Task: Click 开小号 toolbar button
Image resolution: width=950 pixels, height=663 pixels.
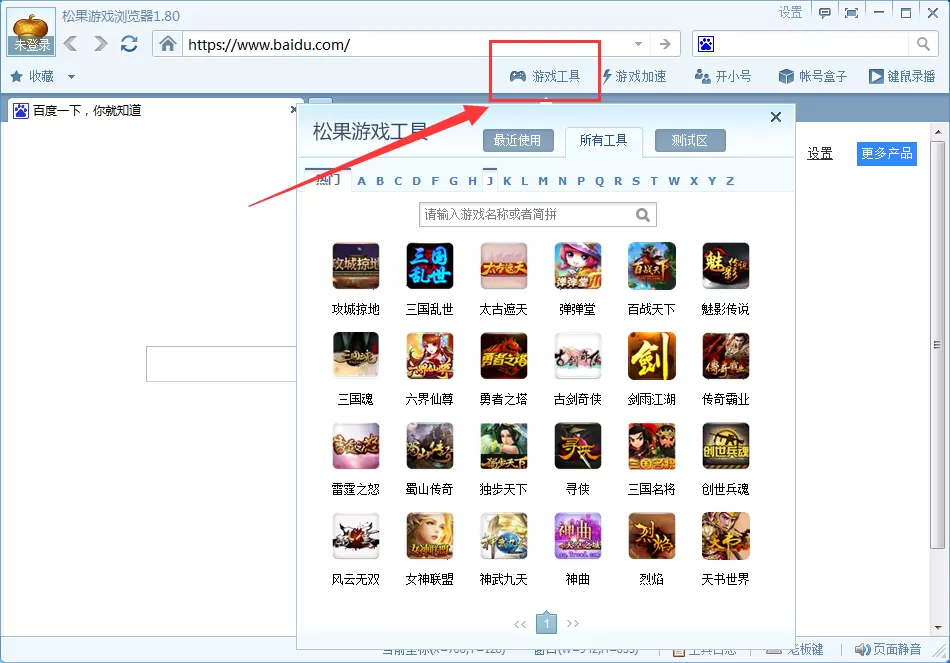Action: coord(723,76)
